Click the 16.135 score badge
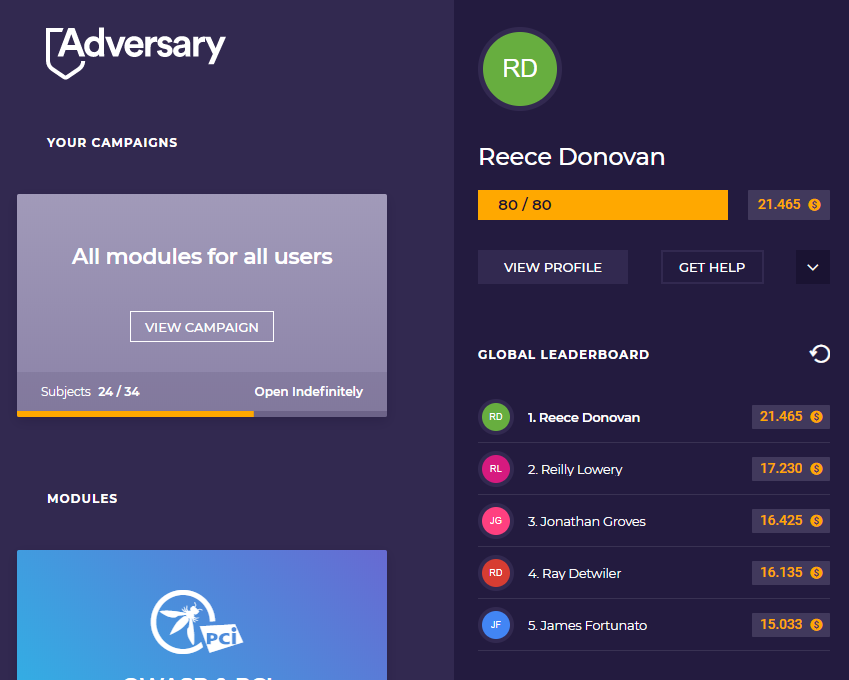Viewport: 849px width, 680px height. (x=791, y=573)
